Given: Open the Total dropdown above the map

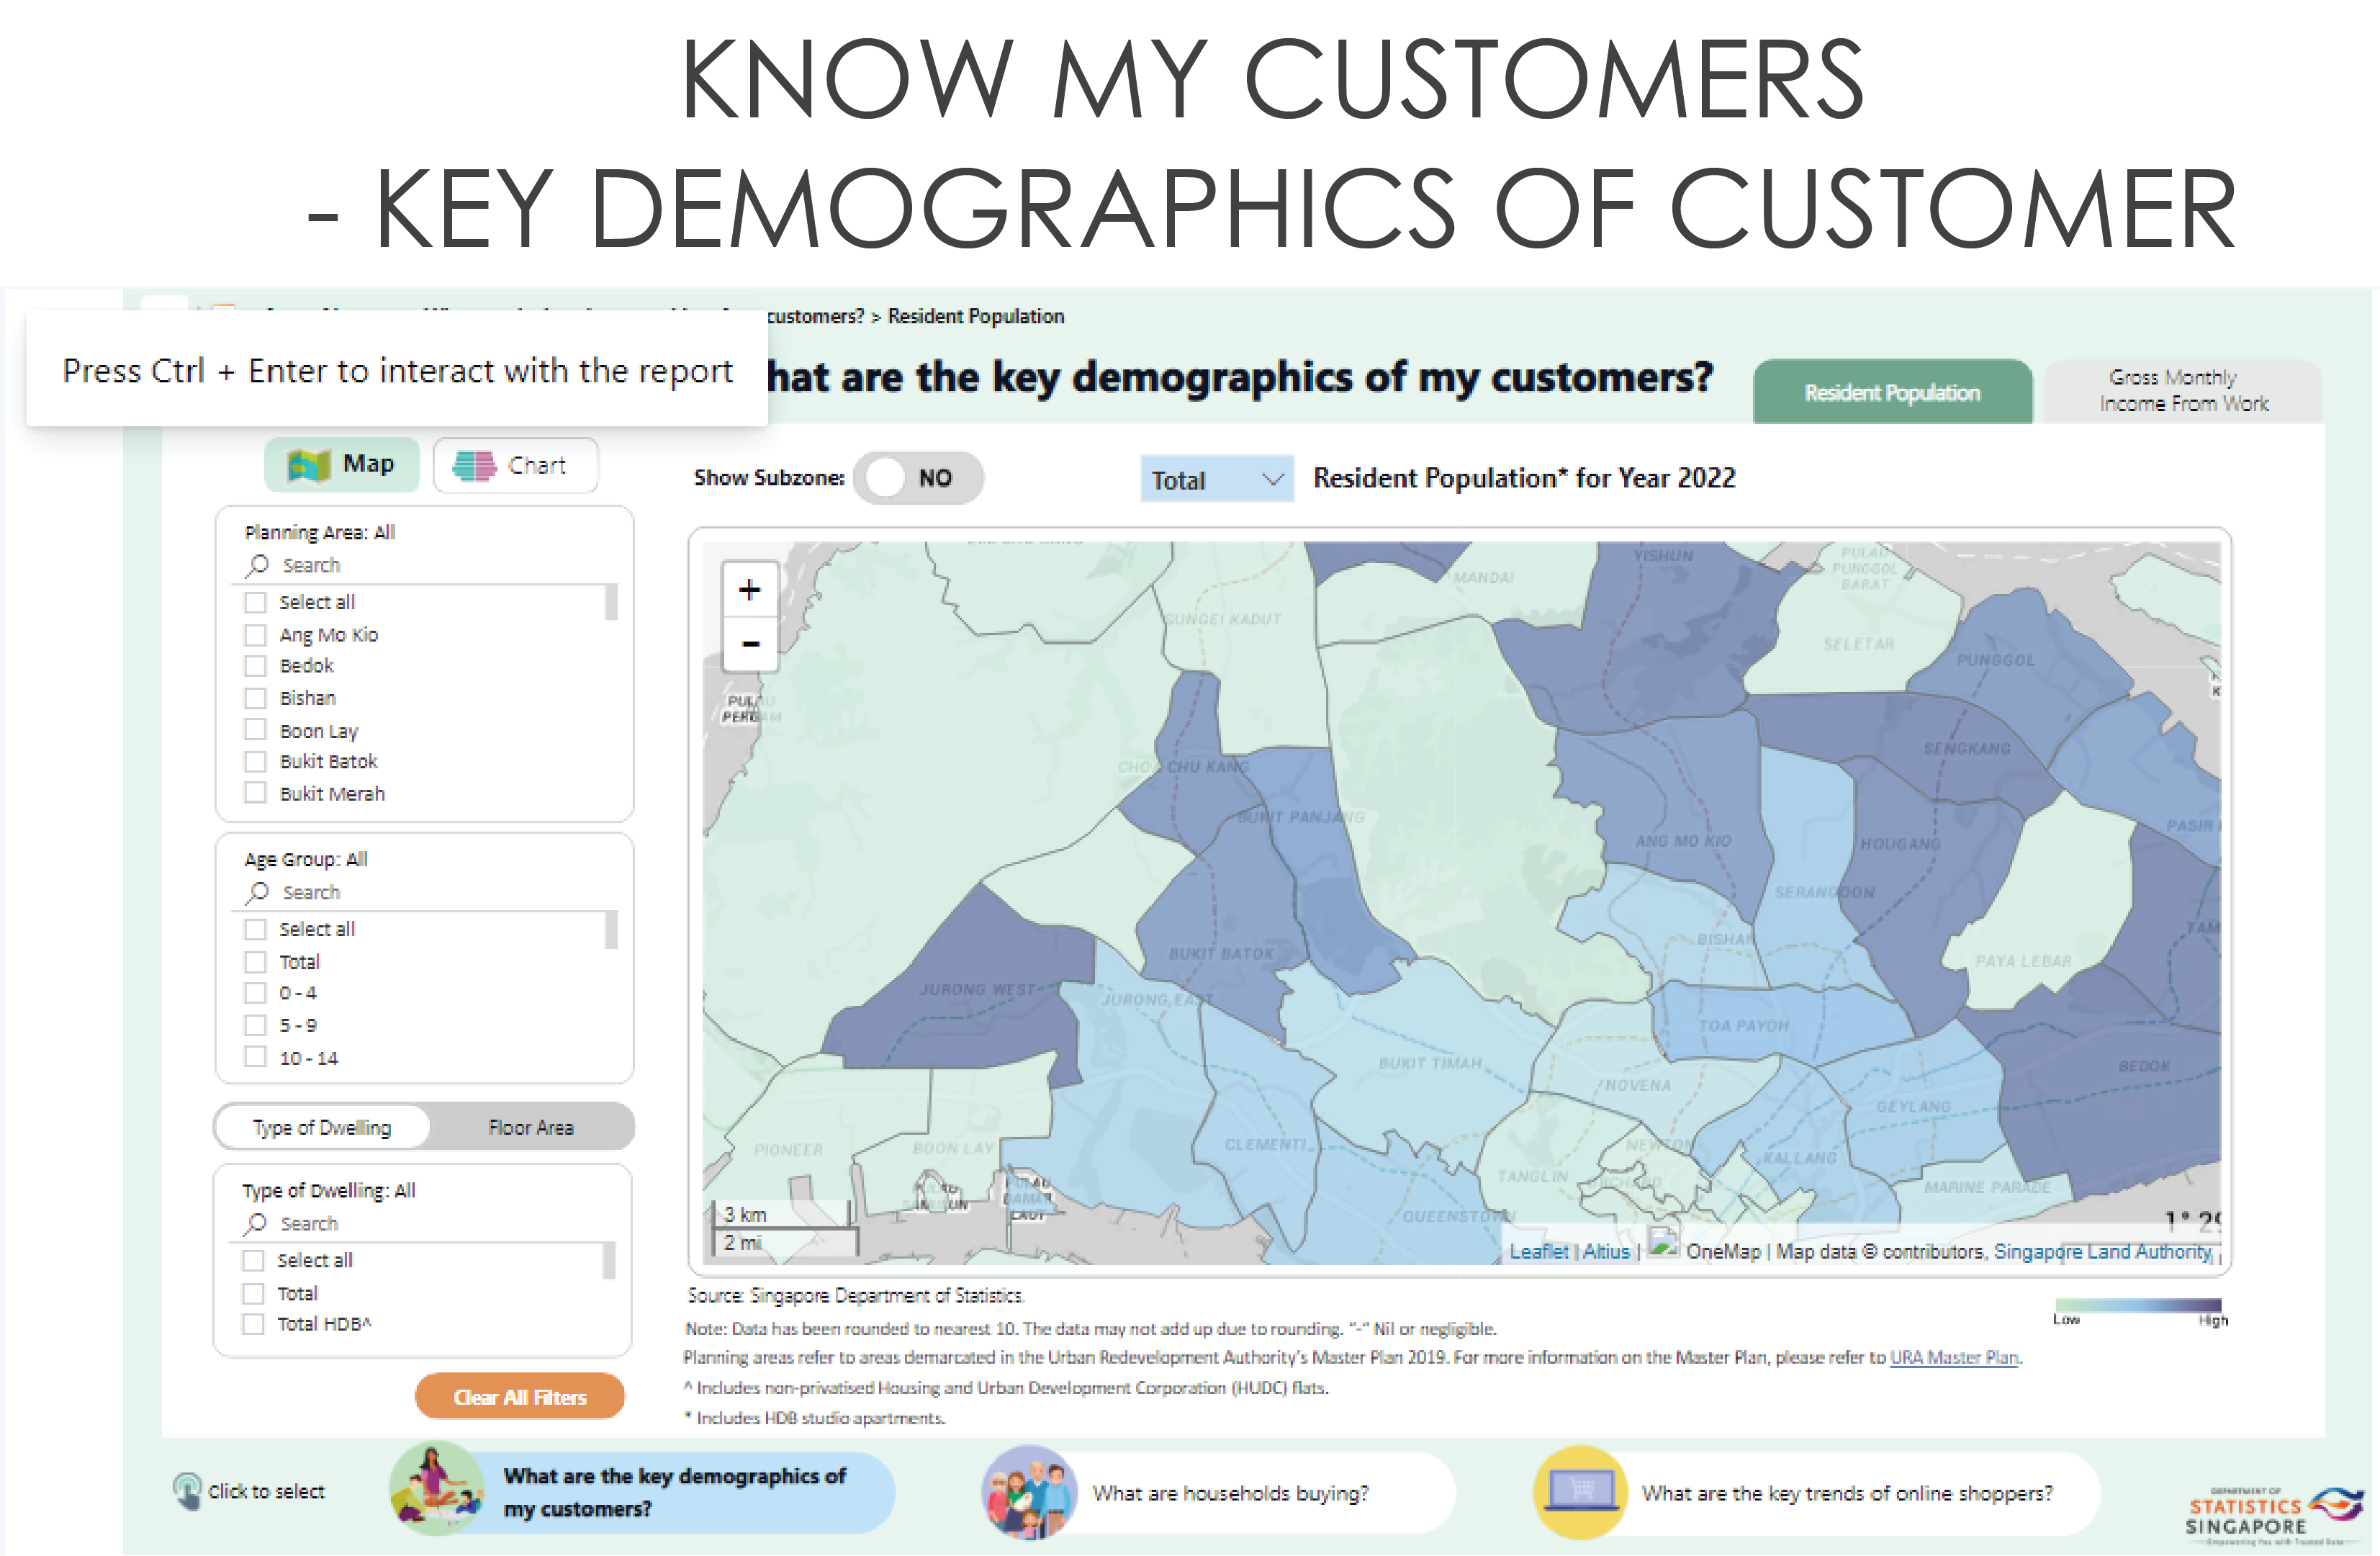Looking at the screenshot, I should point(1216,479).
